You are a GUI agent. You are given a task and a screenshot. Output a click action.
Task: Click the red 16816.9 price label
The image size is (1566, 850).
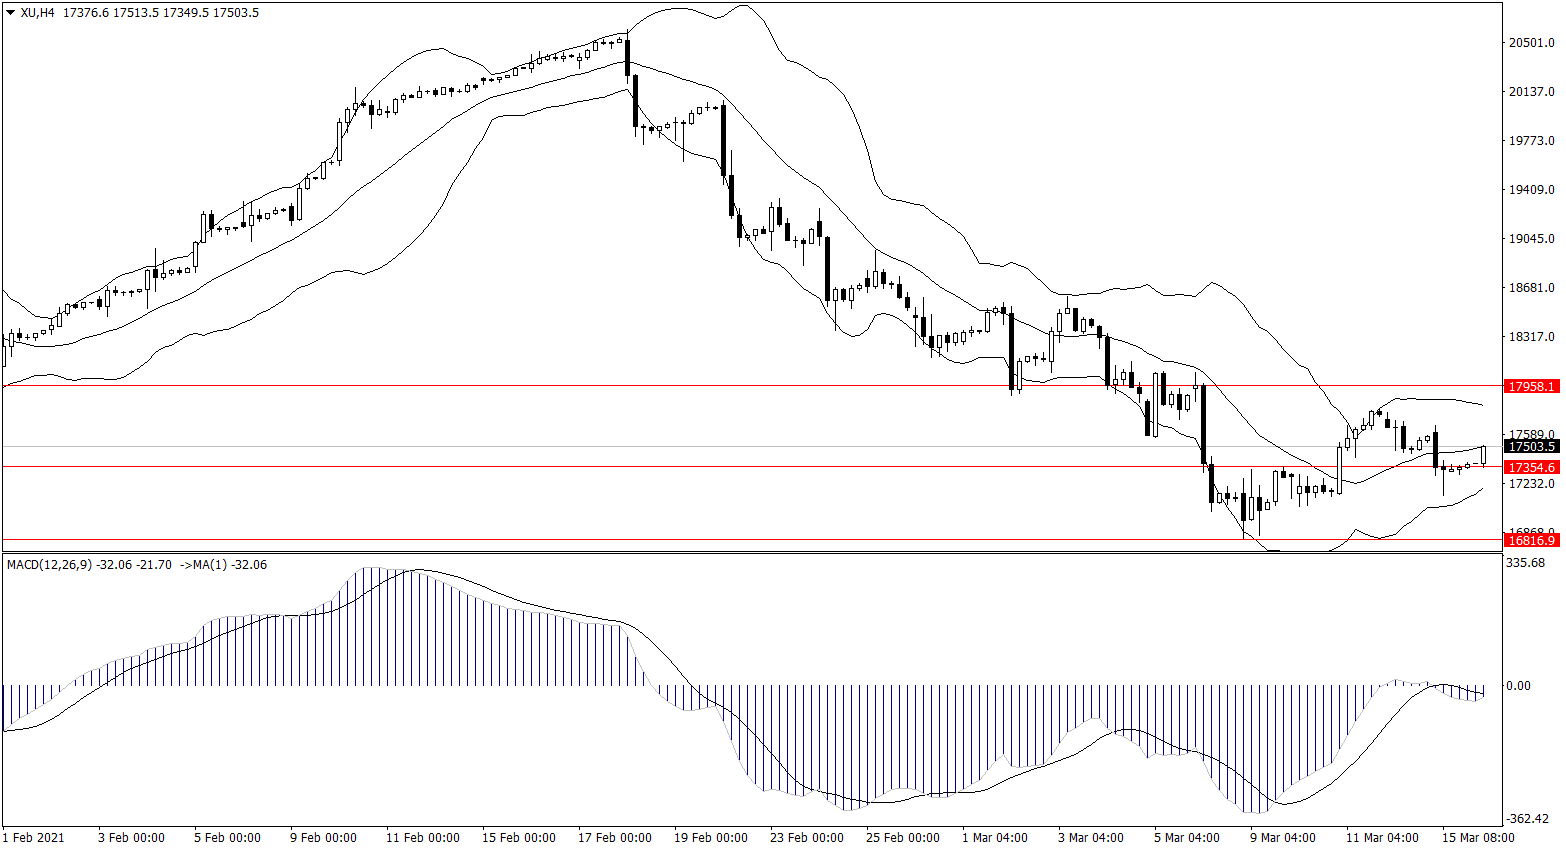[1531, 541]
